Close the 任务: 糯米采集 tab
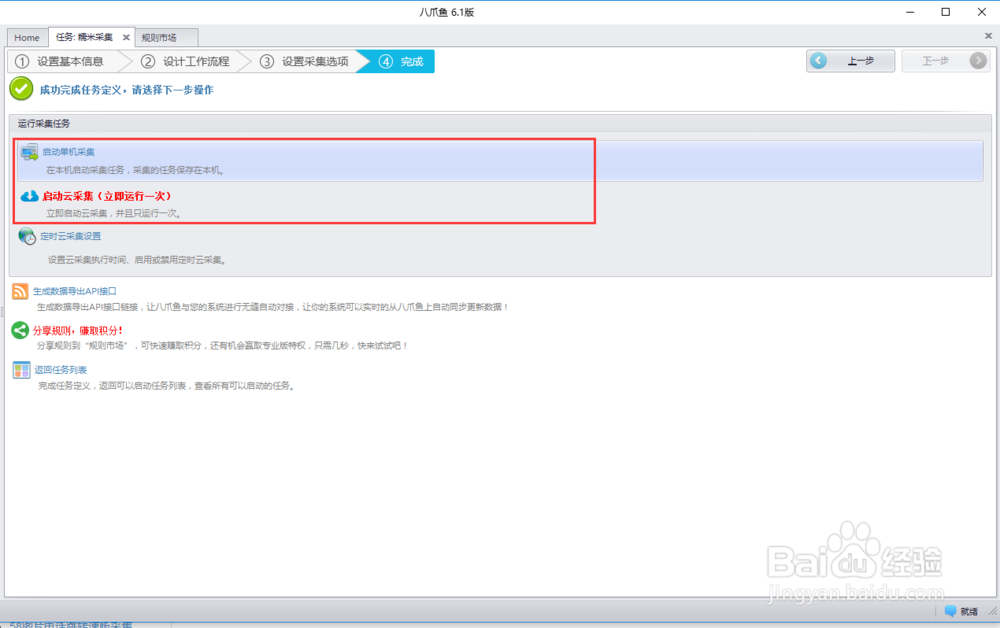This screenshot has height=628, width=1000. point(126,38)
